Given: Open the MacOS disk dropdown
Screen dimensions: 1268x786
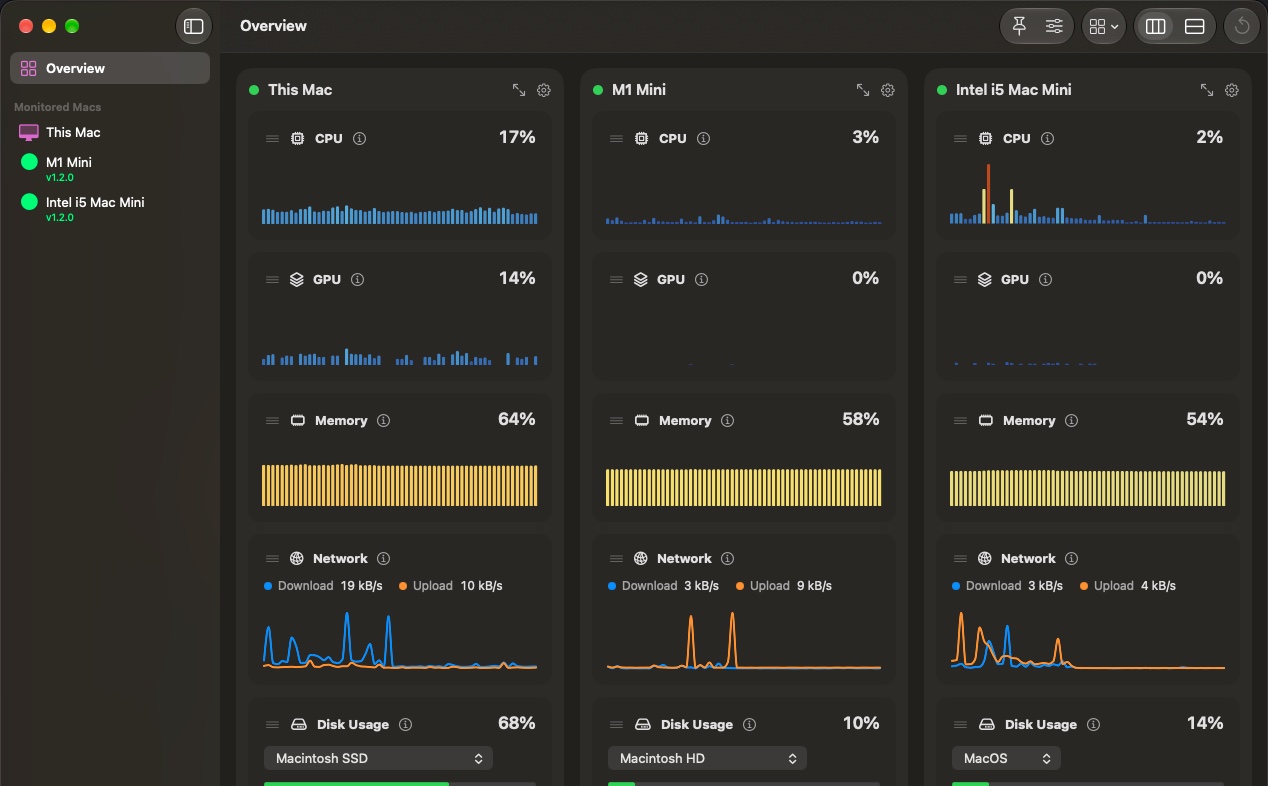Looking at the screenshot, I should (1006, 759).
